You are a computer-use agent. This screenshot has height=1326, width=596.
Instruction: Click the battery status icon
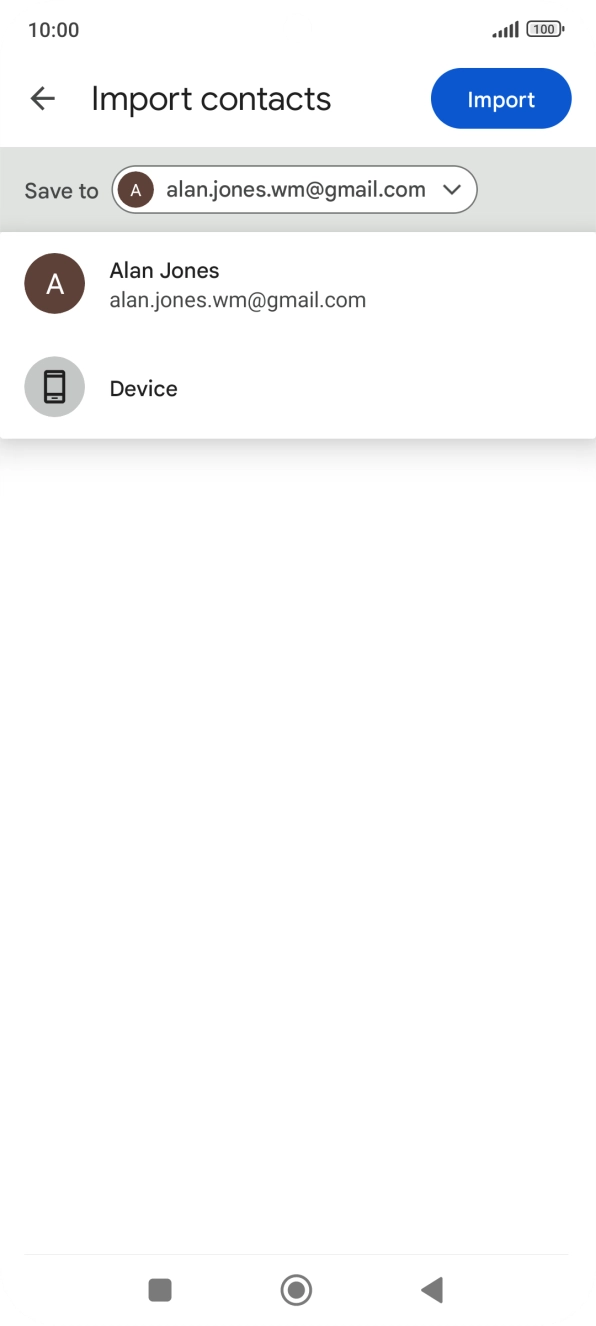click(x=545, y=30)
